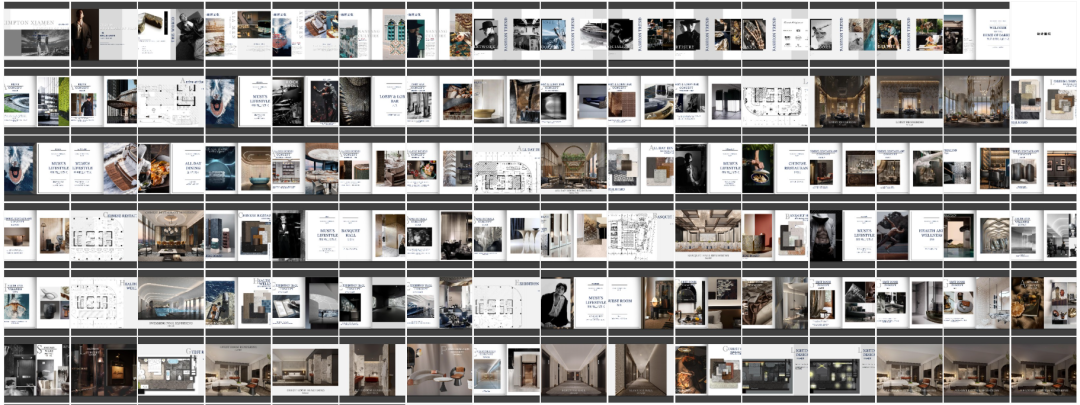Select the dark lobby rendering with central chandelier
The height and width of the screenshot is (405, 1080).
[x=842, y=100]
